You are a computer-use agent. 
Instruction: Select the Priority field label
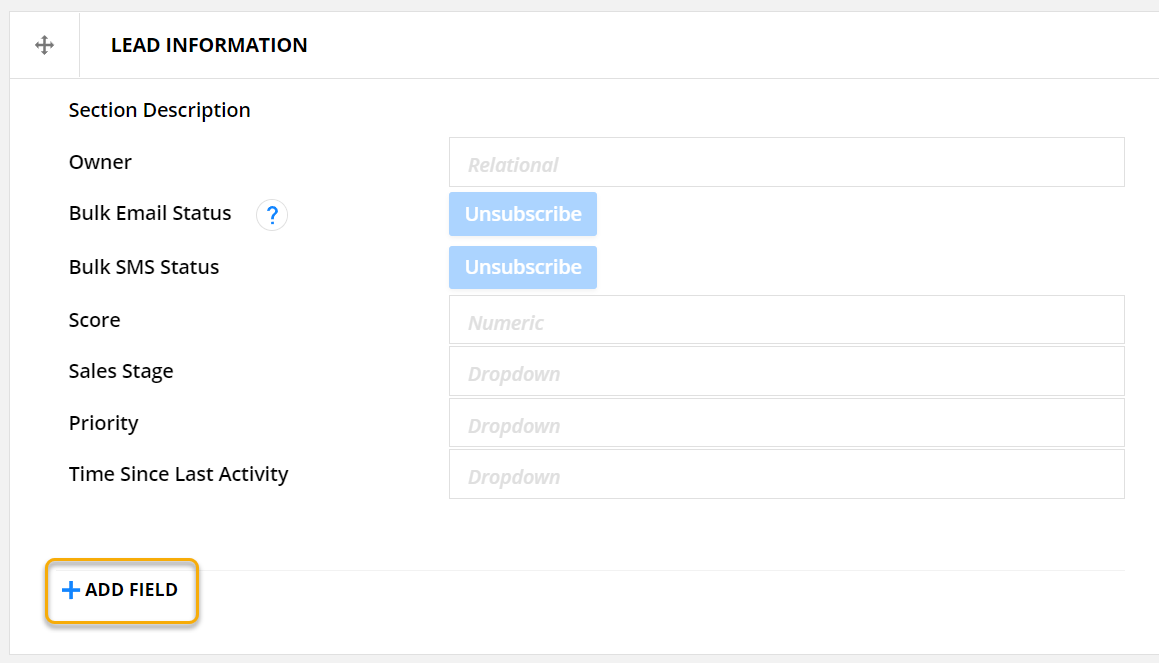click(x=103, y=423)
